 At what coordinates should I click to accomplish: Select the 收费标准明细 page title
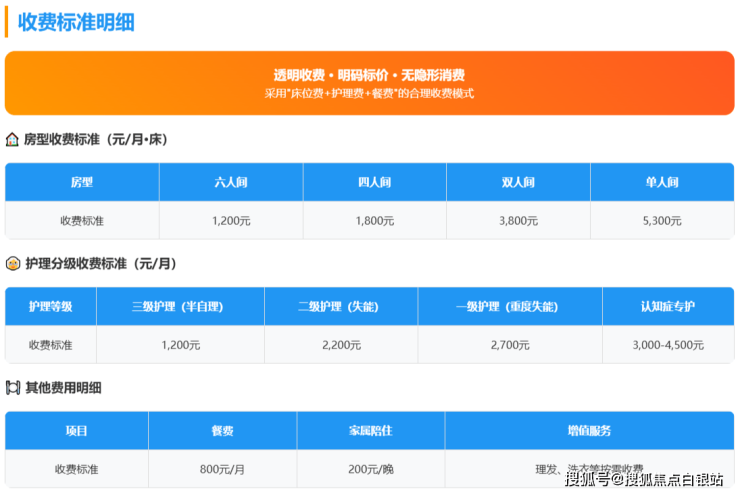pos(76,22)
